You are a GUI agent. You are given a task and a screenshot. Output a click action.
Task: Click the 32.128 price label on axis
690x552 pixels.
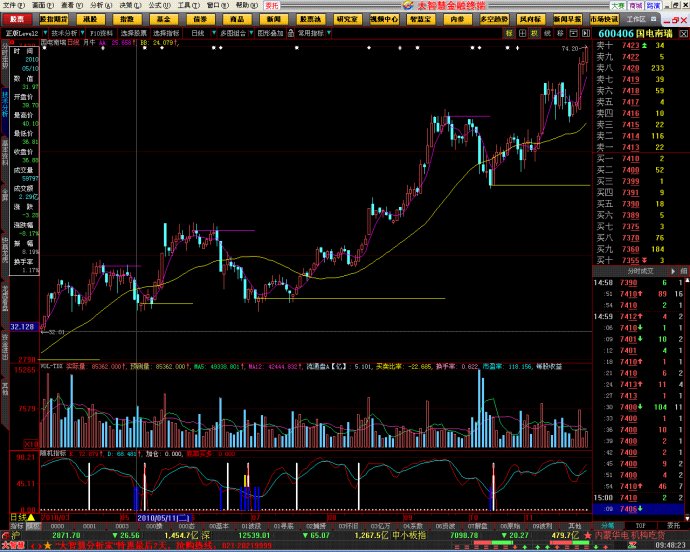coord(22,327)
